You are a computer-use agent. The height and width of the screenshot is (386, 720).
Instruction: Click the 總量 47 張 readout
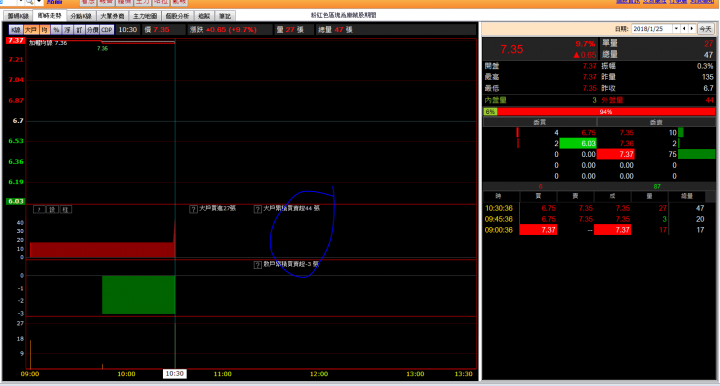pos(335,30)
